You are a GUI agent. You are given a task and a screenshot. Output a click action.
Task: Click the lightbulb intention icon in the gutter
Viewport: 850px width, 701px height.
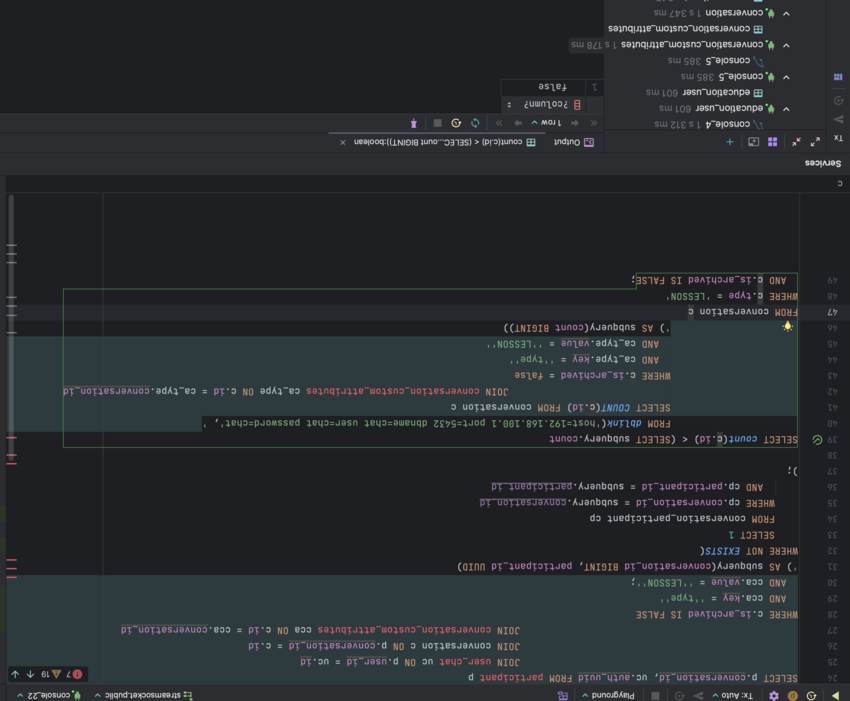pos(788,327)
